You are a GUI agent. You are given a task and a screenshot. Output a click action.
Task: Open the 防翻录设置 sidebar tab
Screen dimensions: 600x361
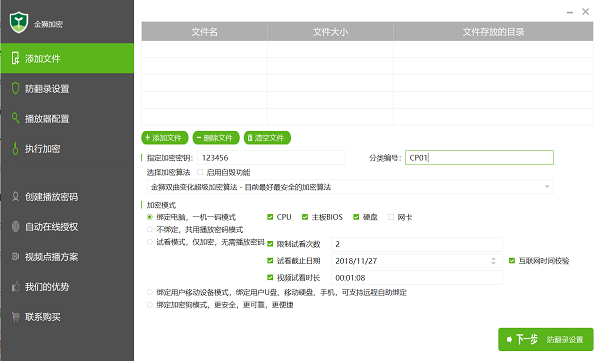coord(67,88)
